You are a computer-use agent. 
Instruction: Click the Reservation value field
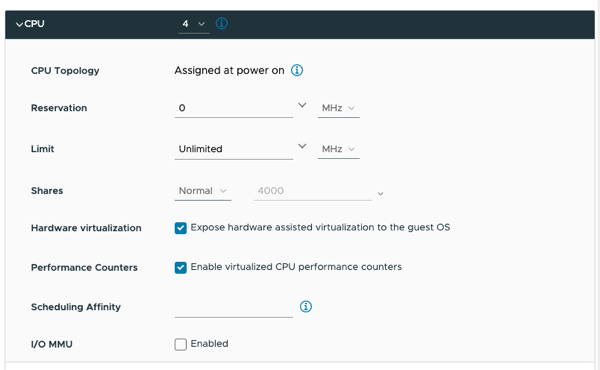click(x=234, y=108)
